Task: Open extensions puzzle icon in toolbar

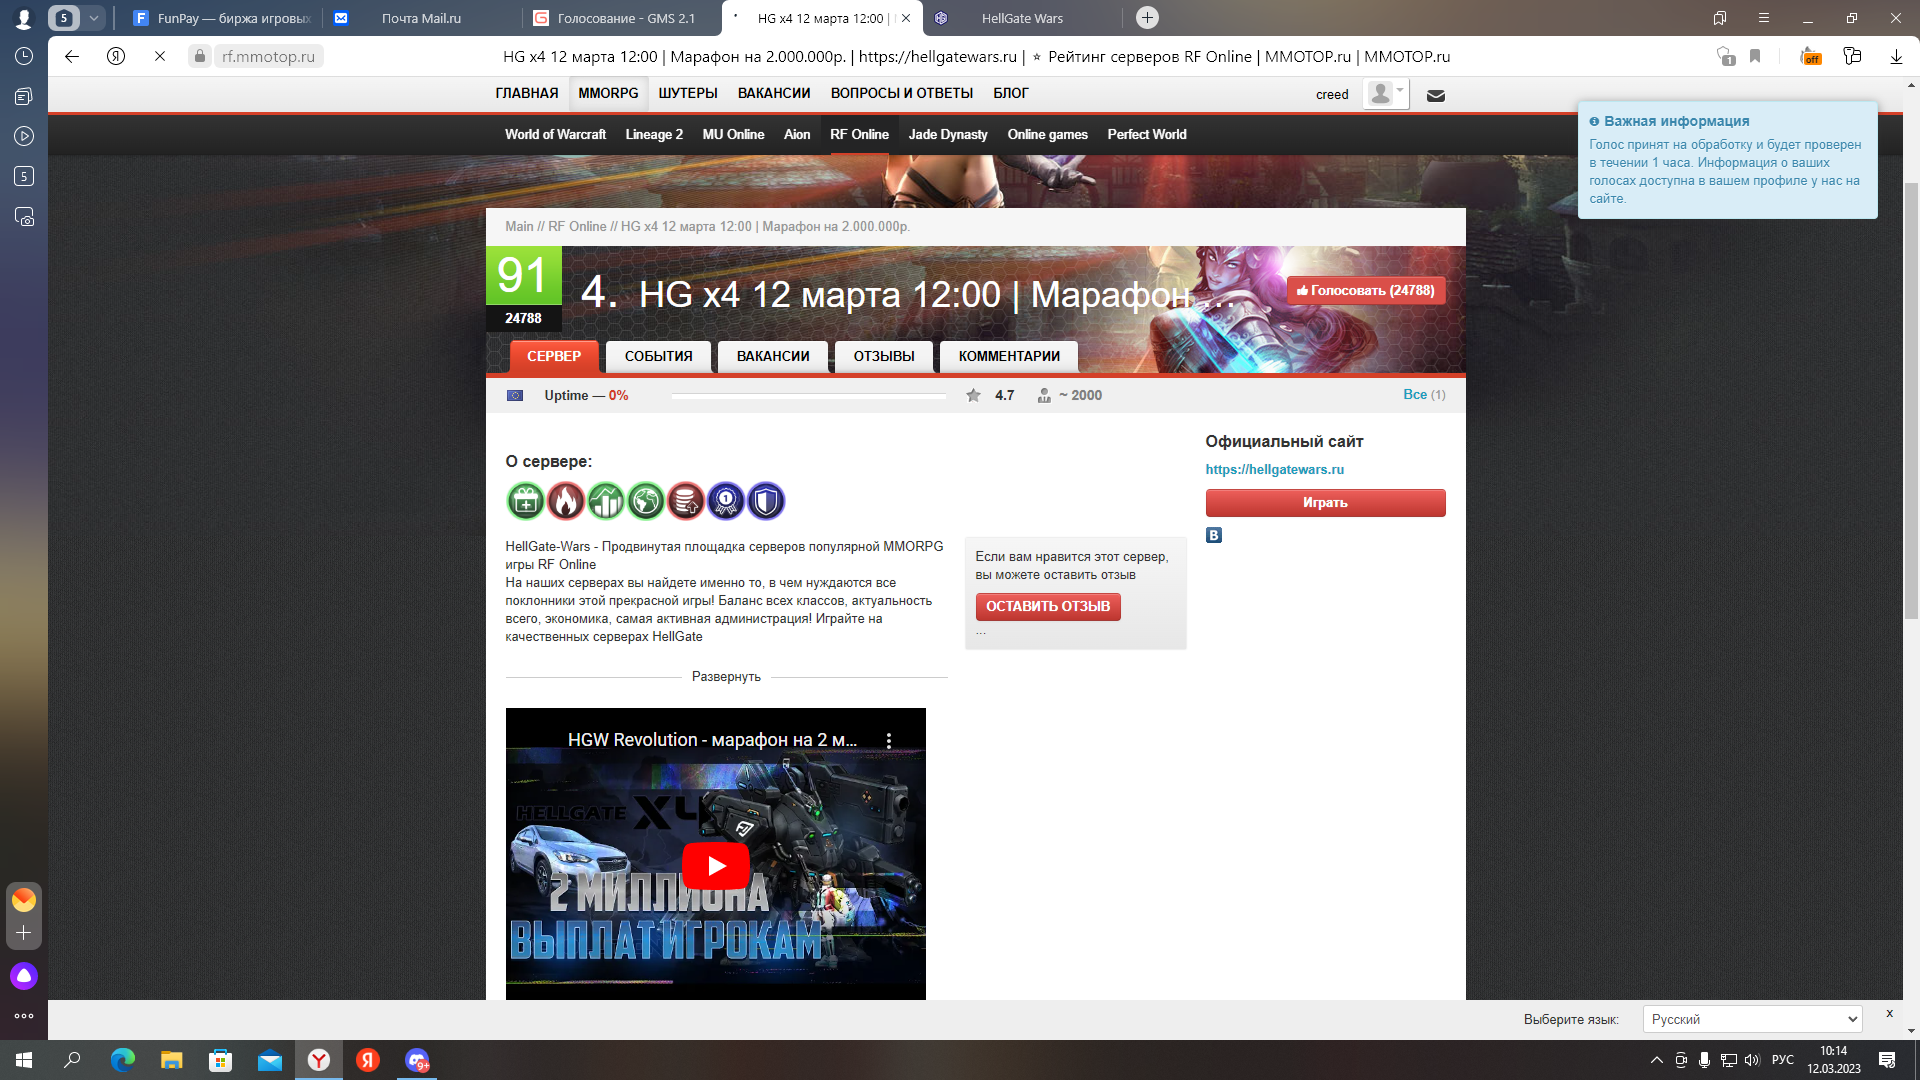Action: tap(1852, 57)
